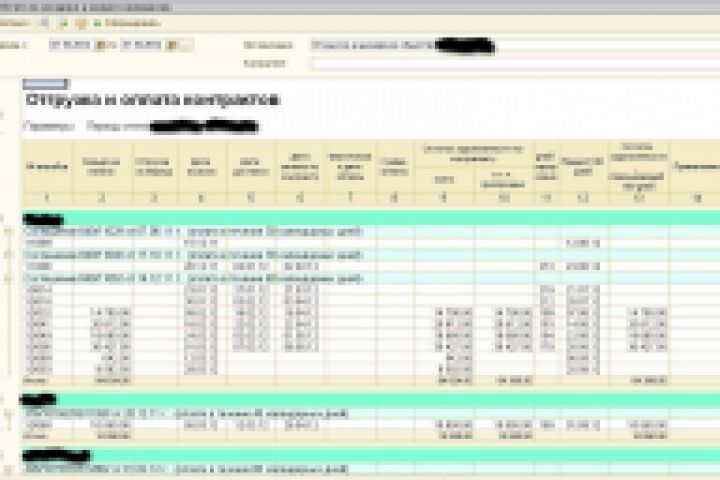
Task: Click the period end date field
Action: [x=143, y=45]
